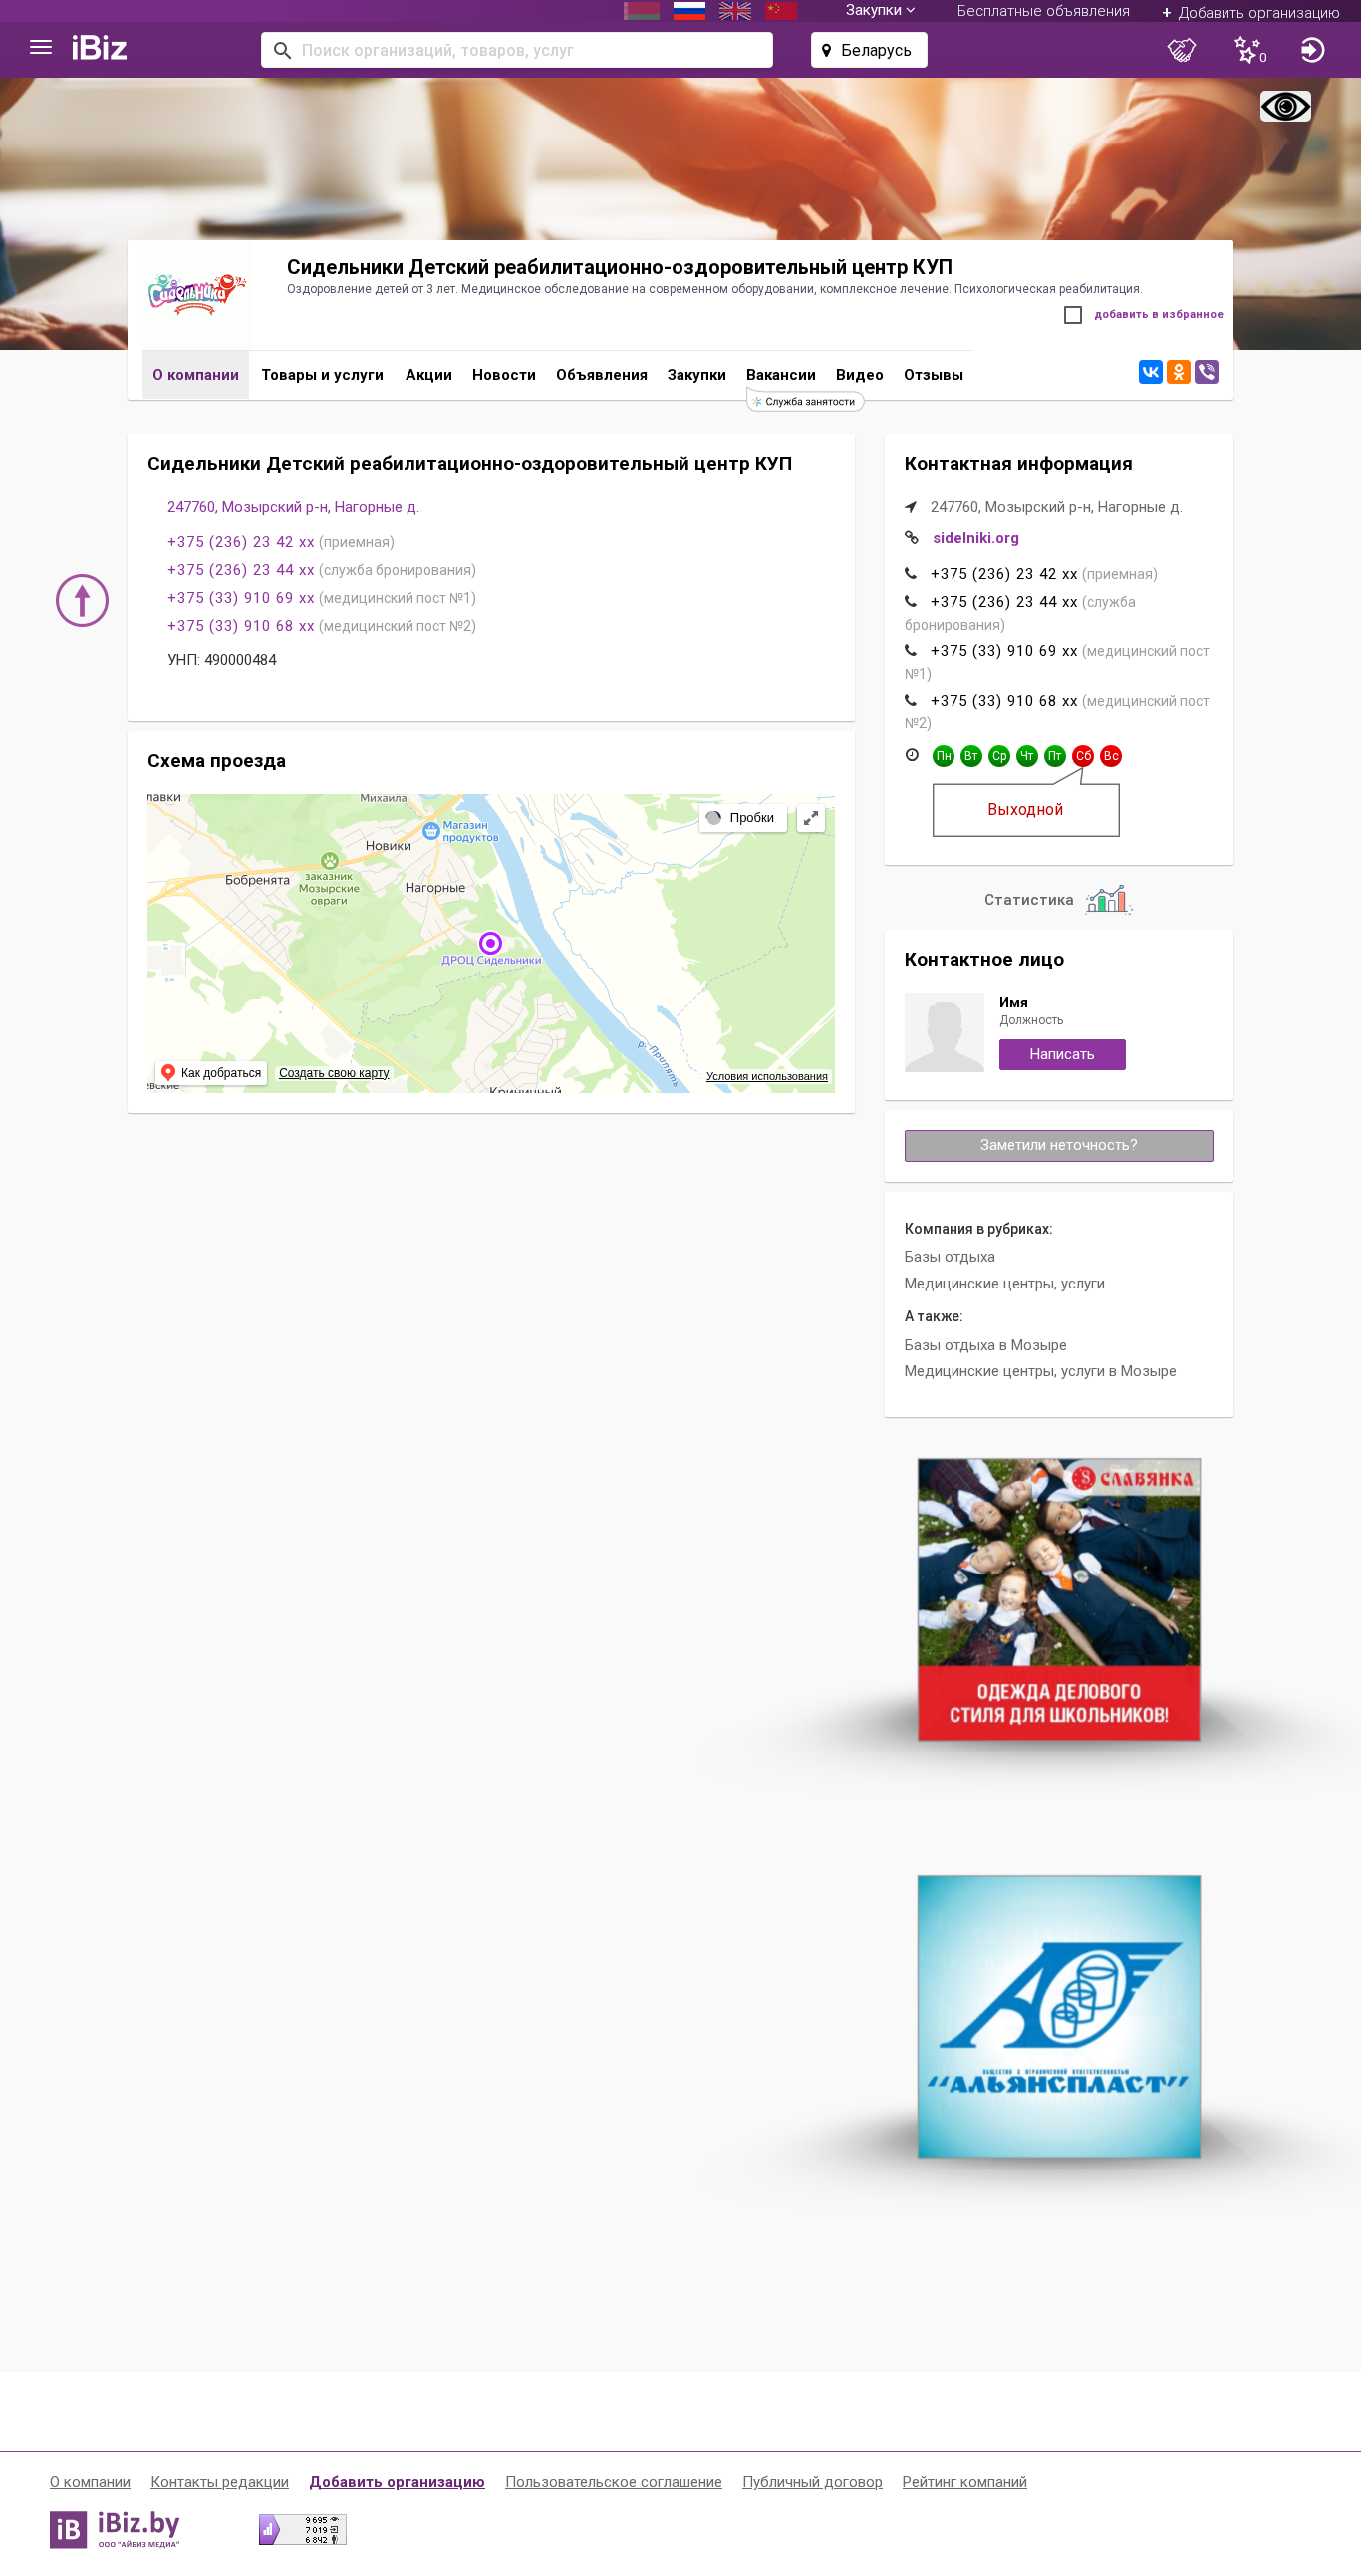The height and width of the screenshot is (2576, 1361).
Task: Open the Беларусь region selector
Action: (x=869, y=50)
